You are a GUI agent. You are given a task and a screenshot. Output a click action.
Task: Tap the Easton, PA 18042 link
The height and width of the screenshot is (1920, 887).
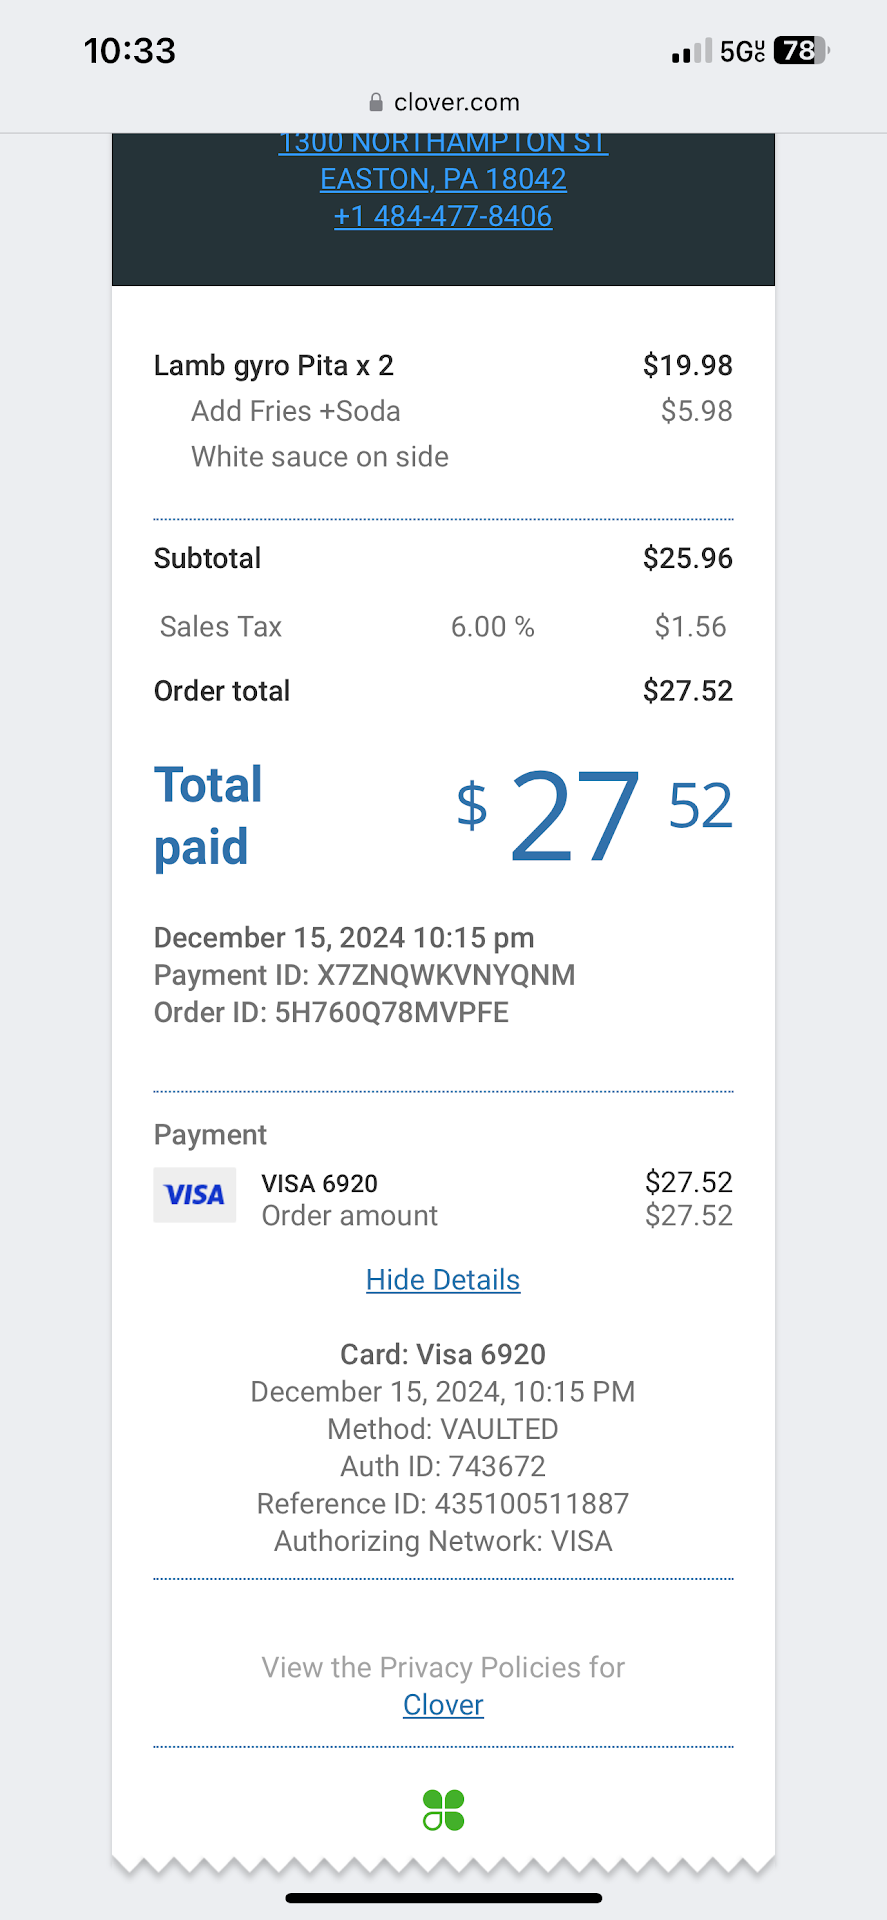[443, 179]
